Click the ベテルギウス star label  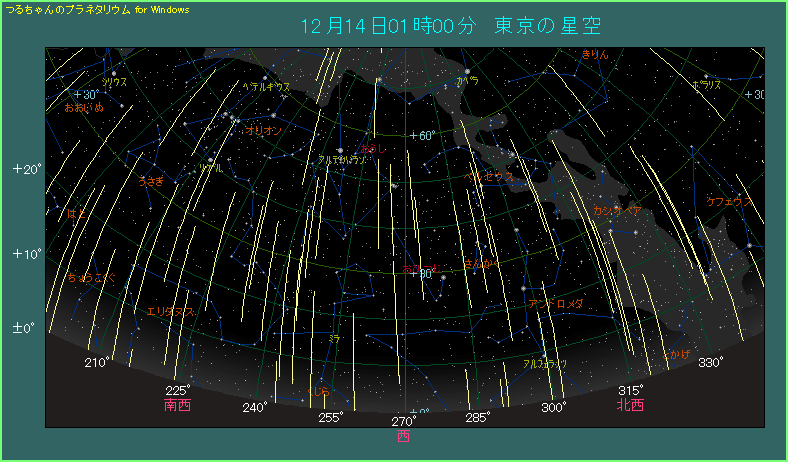click(x=266, y=88)
